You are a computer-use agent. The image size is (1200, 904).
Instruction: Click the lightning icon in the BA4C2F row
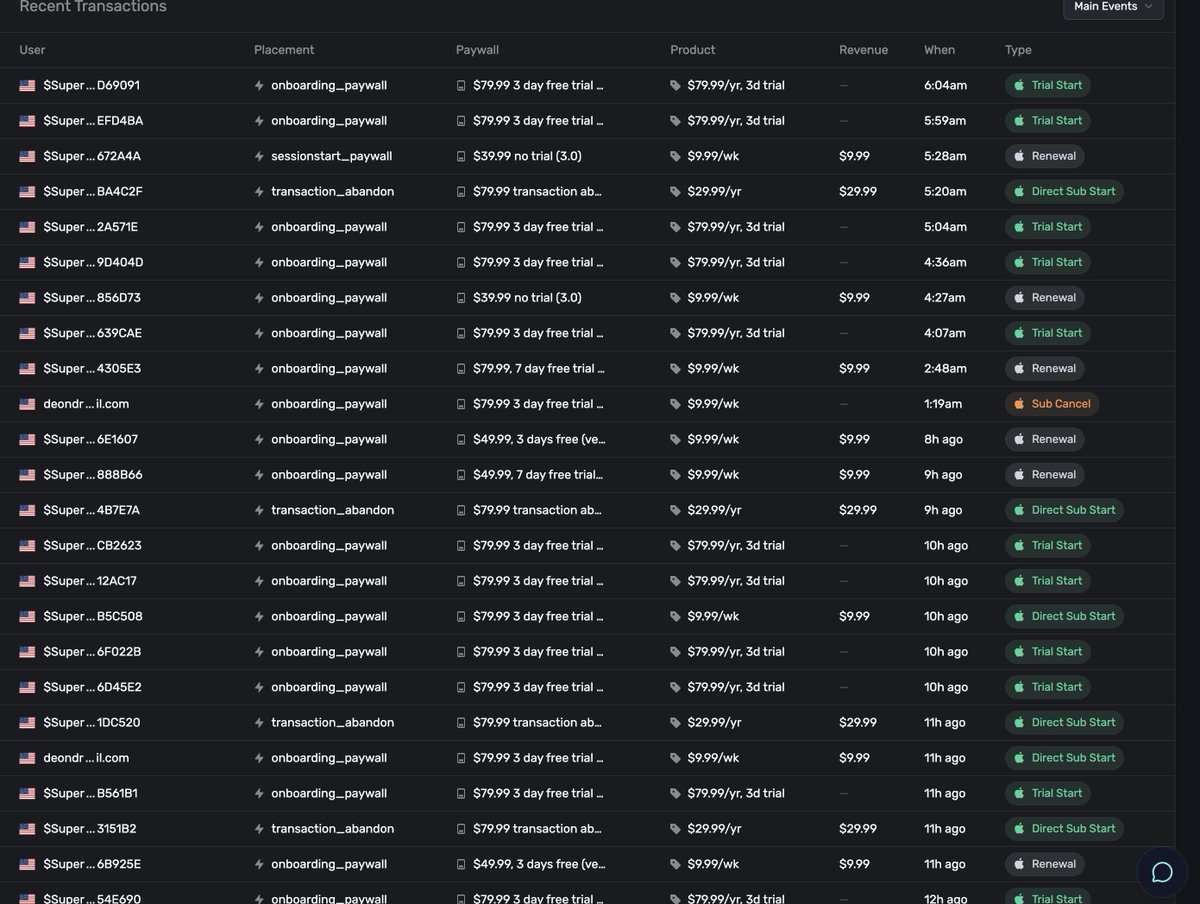(260, 191)
